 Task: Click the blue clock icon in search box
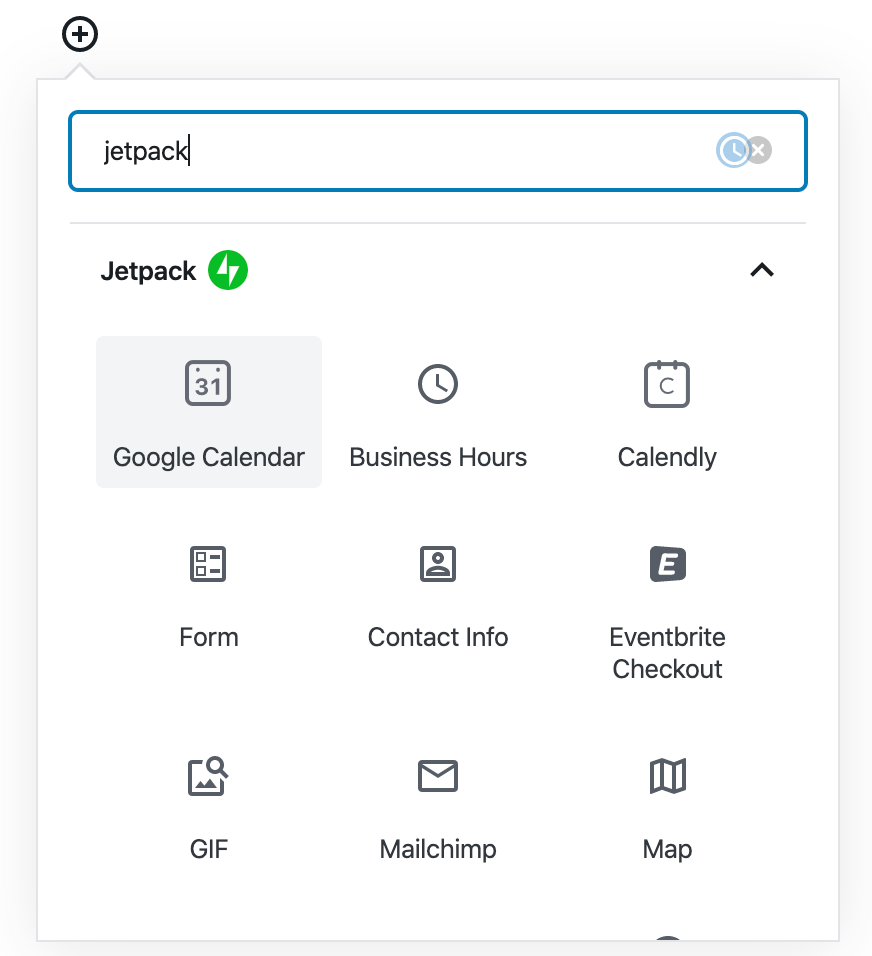(x=733, y=151)
